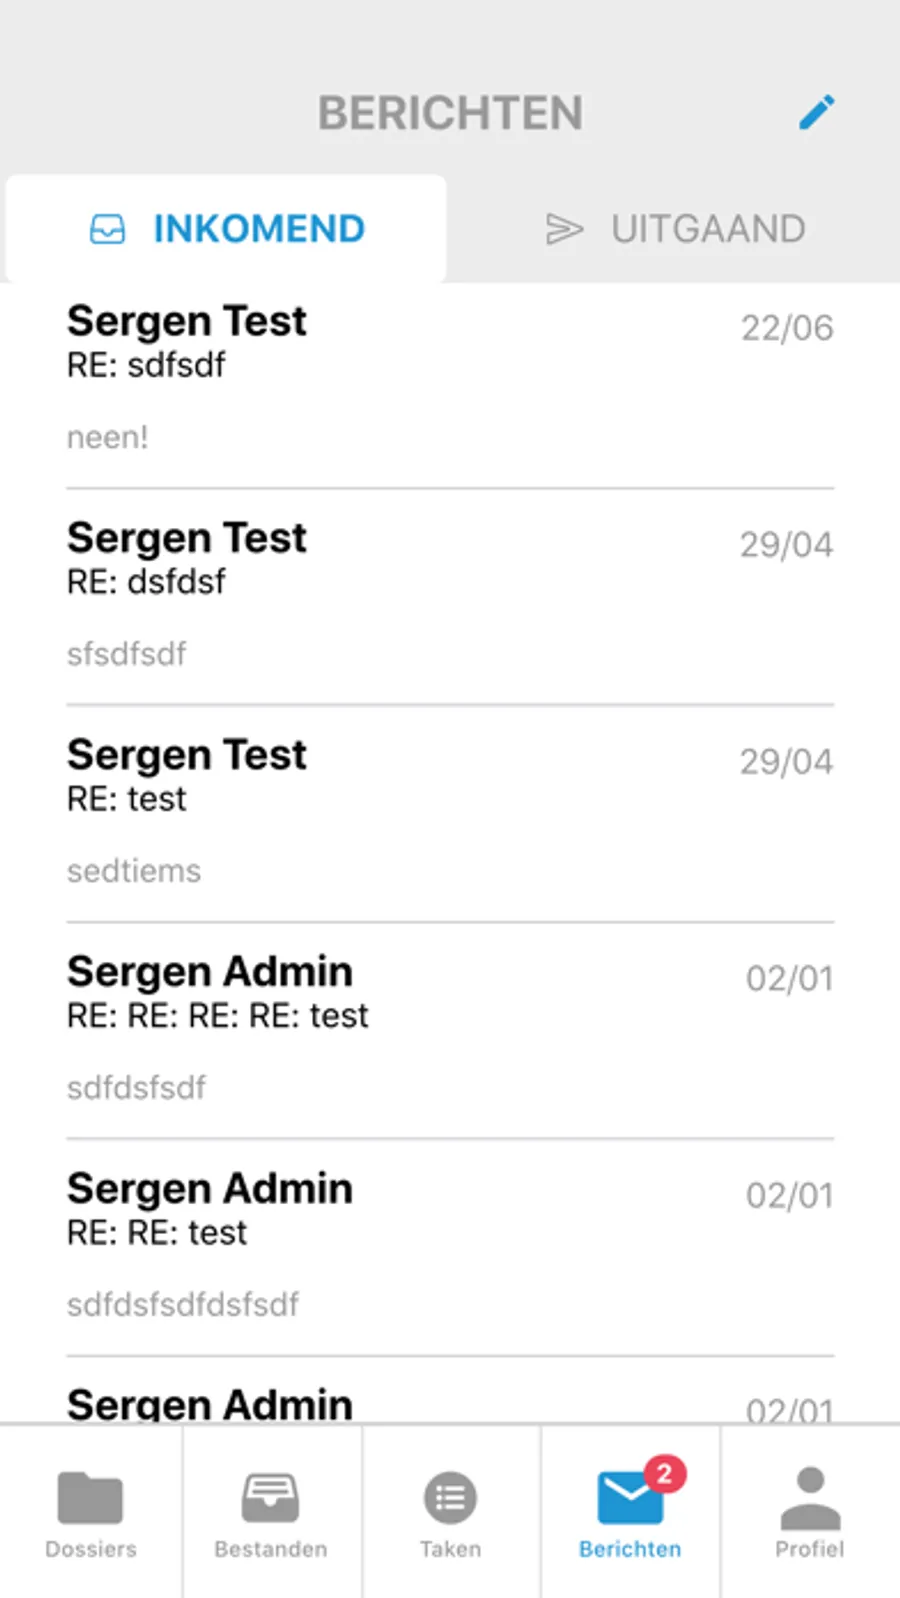Click the BERICHTEN page title
Viewport: 900px width, 1598px height.
pos(450,113)
